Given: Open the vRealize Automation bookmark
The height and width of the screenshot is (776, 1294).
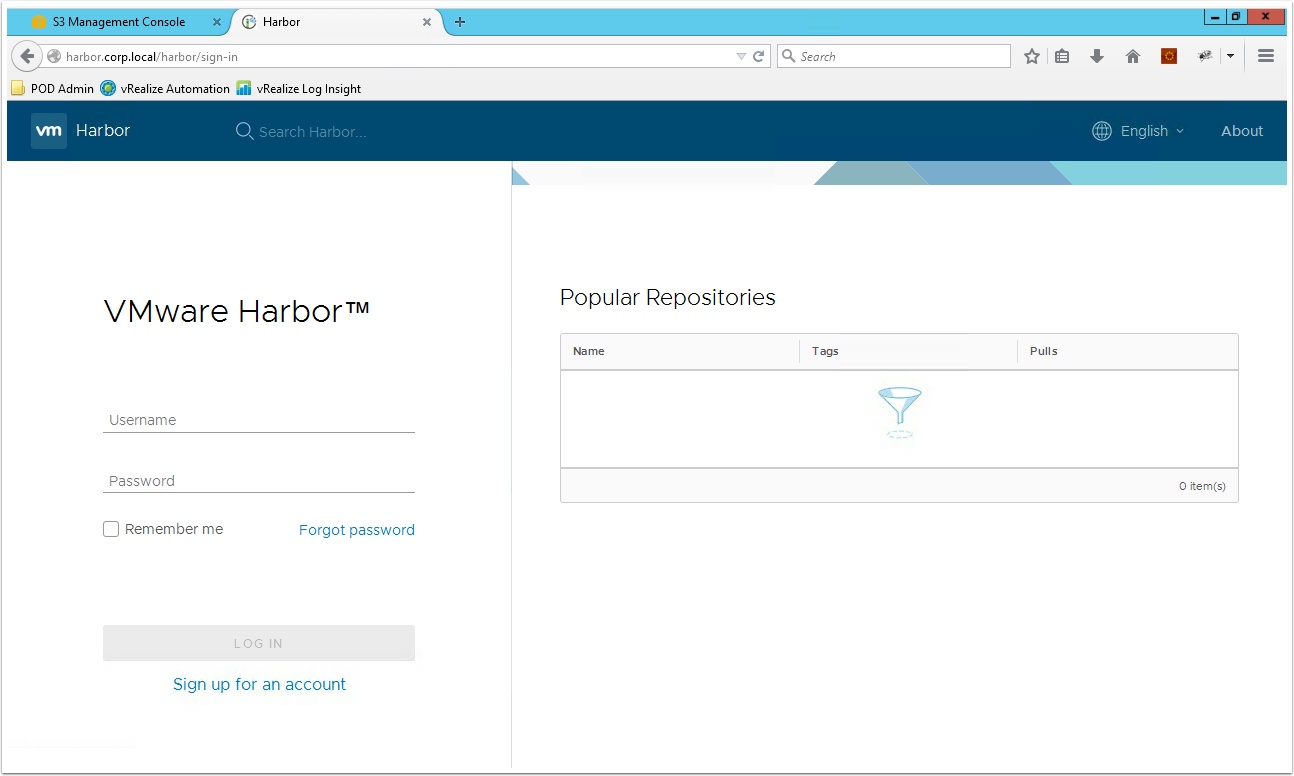Looking at the screenshot, I should point(165,89).
